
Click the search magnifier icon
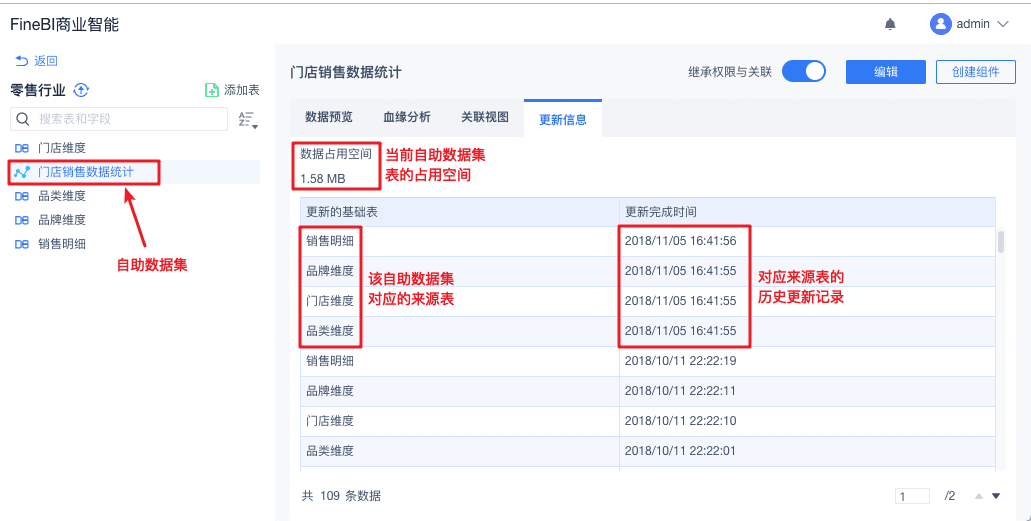(23, 119)
